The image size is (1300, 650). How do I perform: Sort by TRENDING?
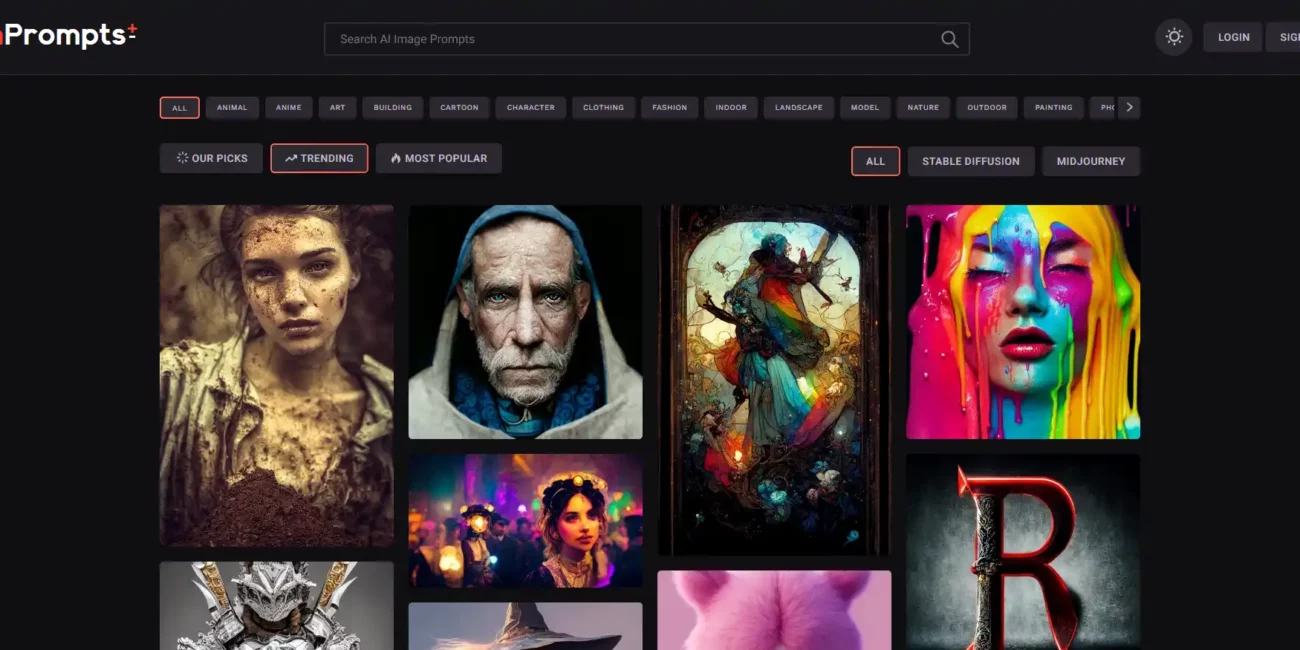point(319,158)
